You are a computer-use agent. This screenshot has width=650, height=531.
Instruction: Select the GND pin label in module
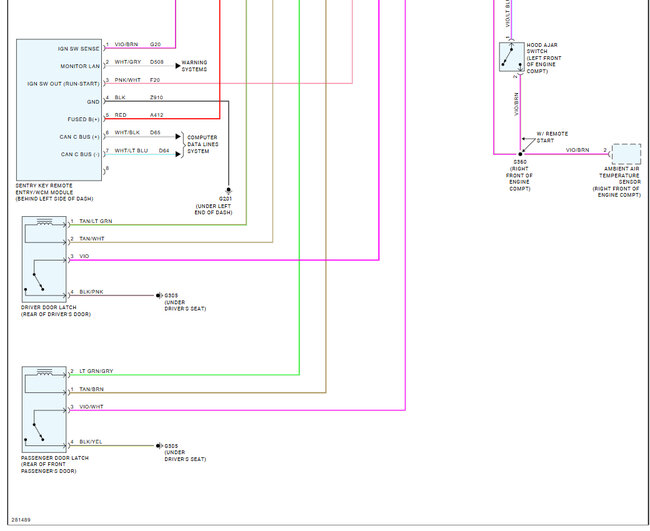pyautogui.click(x=93, y=102)
